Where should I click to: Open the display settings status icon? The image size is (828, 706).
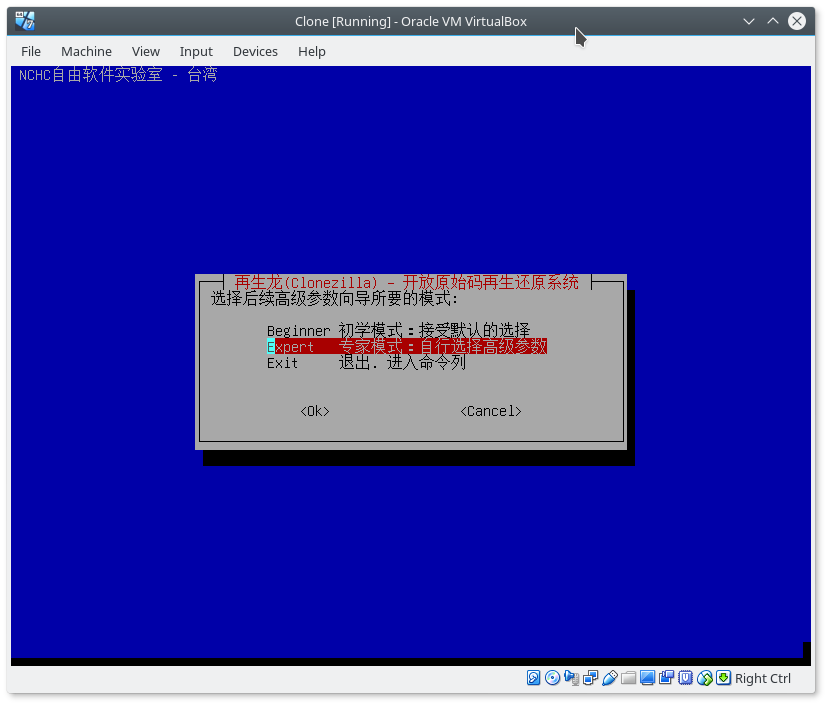pyautogui.click(x=647, y=677)
